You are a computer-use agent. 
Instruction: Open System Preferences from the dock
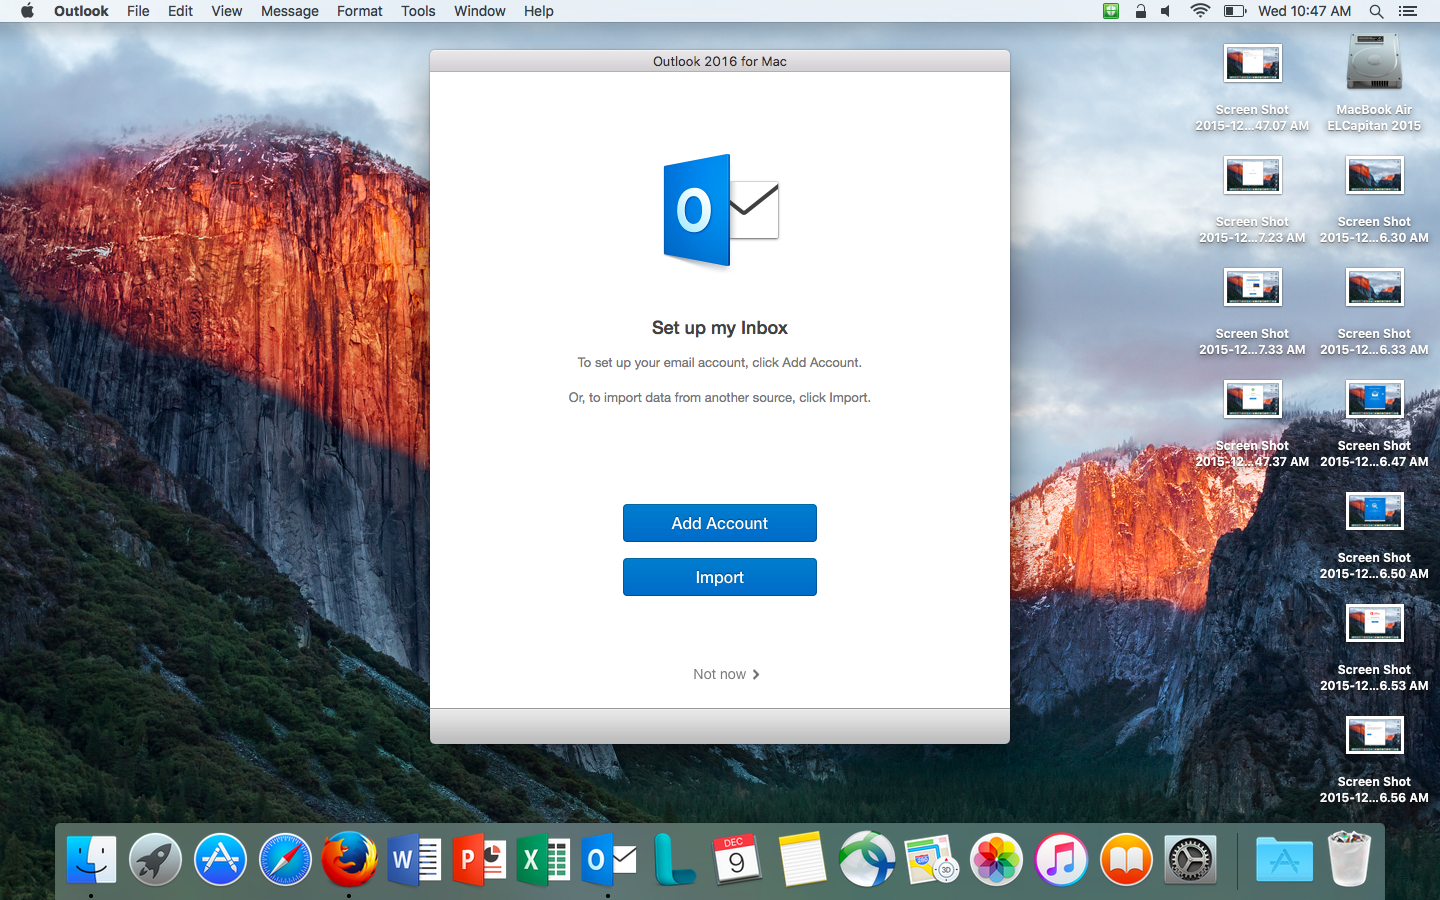point(1190,859)
